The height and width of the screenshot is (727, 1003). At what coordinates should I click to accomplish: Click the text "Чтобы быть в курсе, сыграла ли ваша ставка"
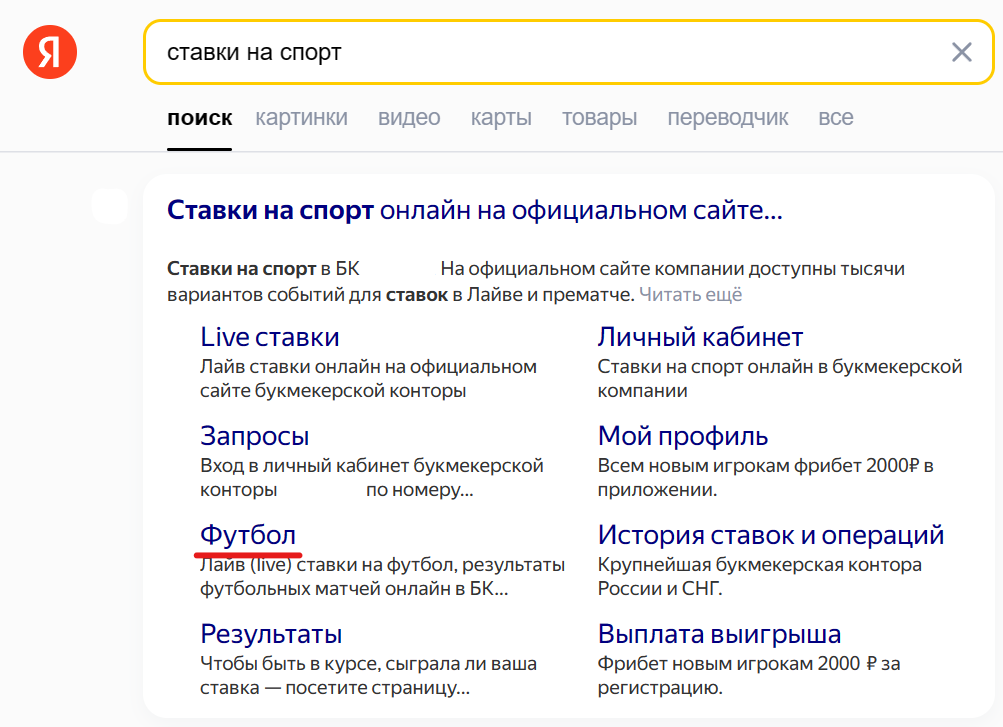click(x=368, y=676)
